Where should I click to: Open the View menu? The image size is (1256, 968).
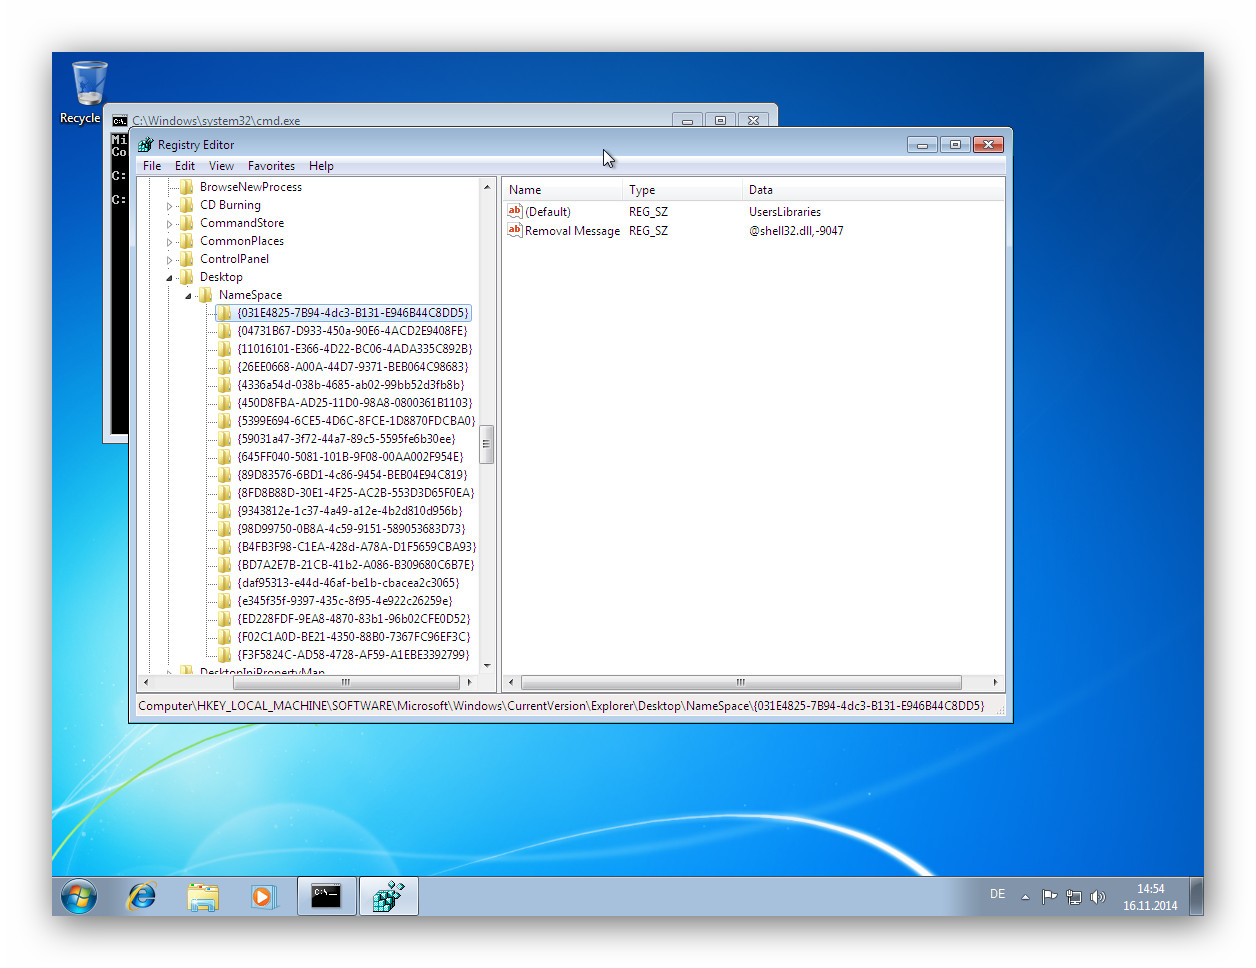(221, 166)
